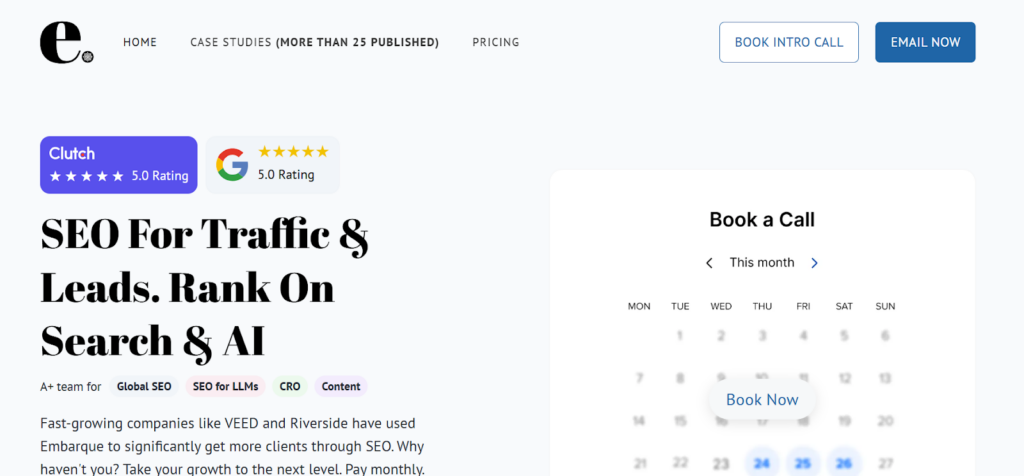Pick date 26 in the calendar
This screenshot has height=476, width=1024.
(844, 464)
